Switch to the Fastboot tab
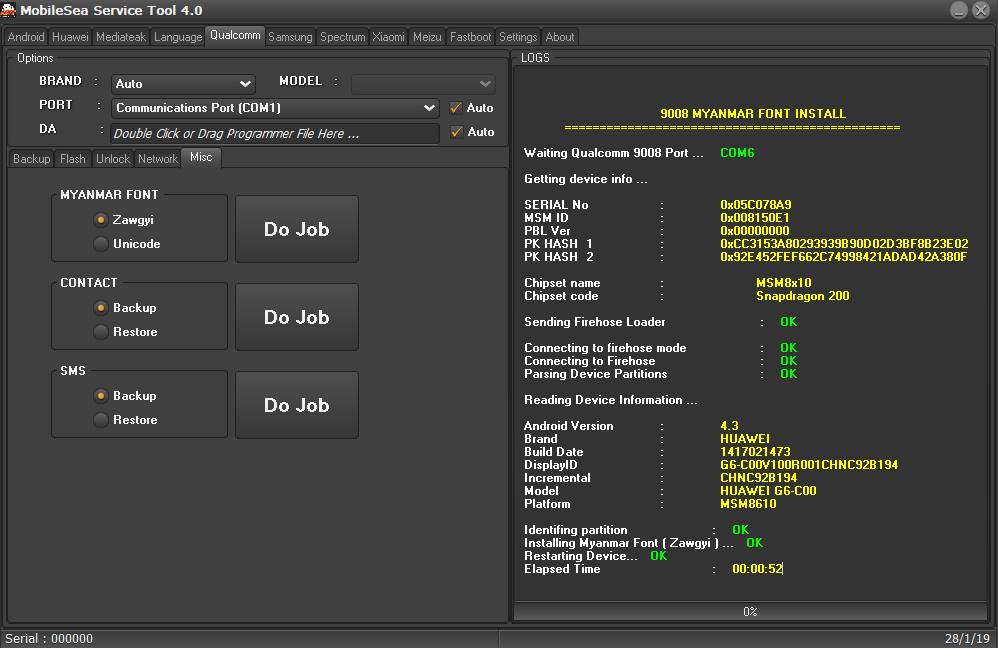This screenshot has width=998, height=648. pos(470,37)
